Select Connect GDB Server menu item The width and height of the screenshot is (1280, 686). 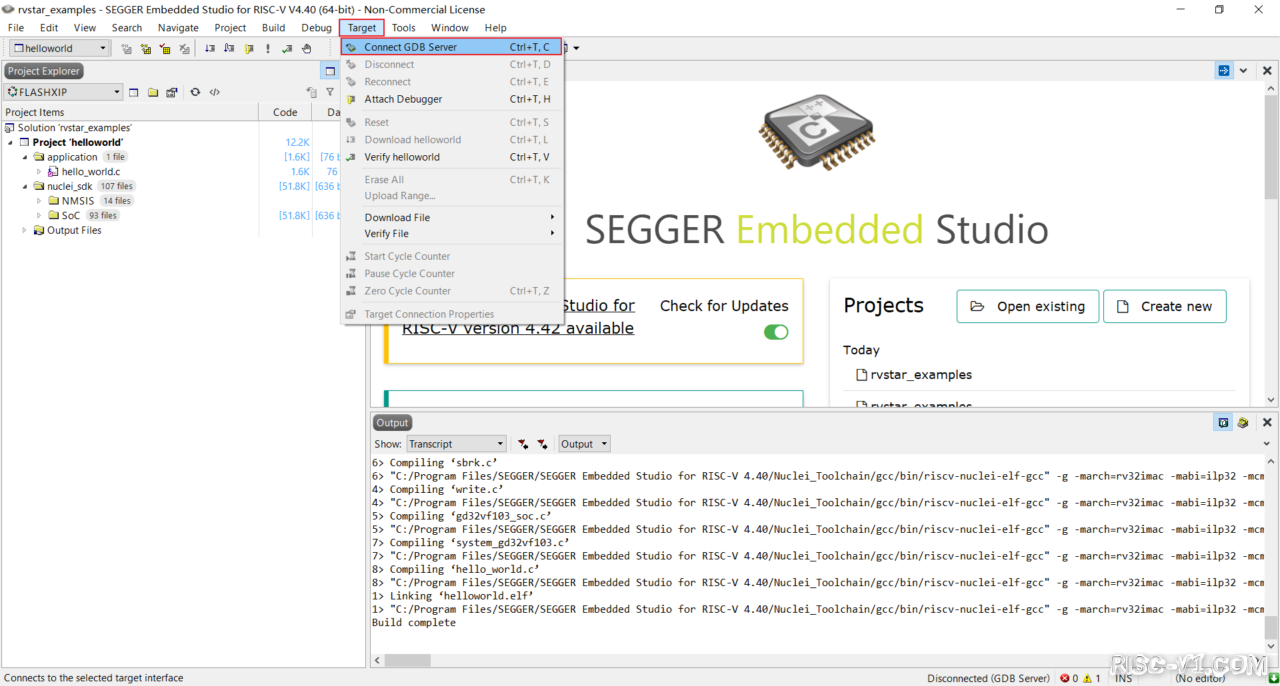tap(410, 47)
